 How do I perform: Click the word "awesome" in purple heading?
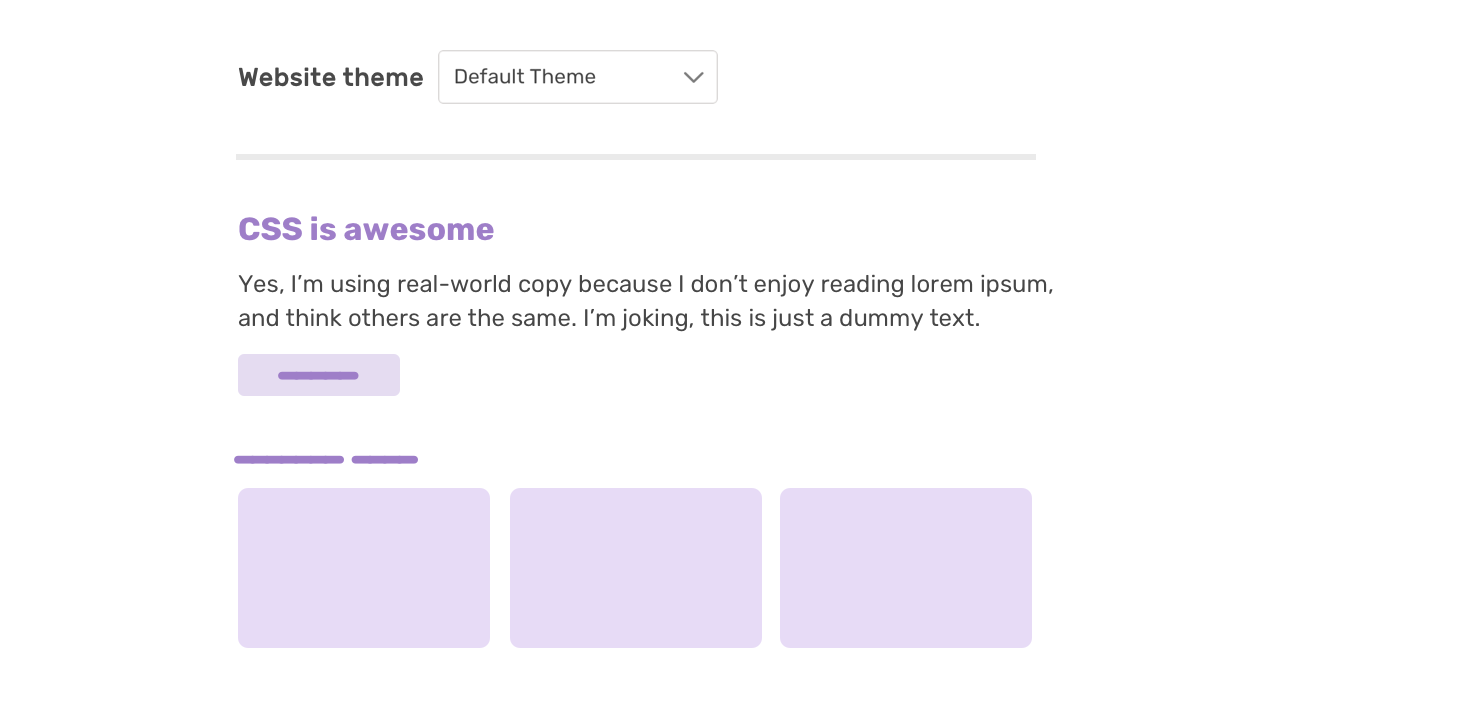point(418,230)
